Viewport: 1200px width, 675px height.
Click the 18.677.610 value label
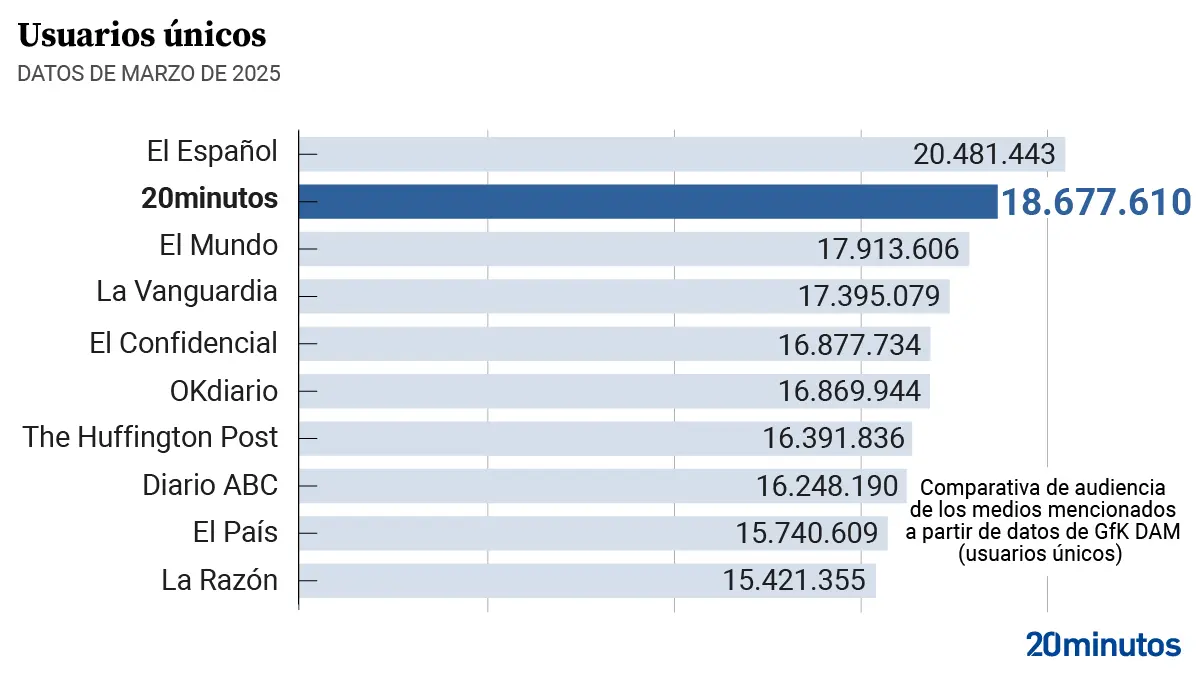coord(1096,202)
